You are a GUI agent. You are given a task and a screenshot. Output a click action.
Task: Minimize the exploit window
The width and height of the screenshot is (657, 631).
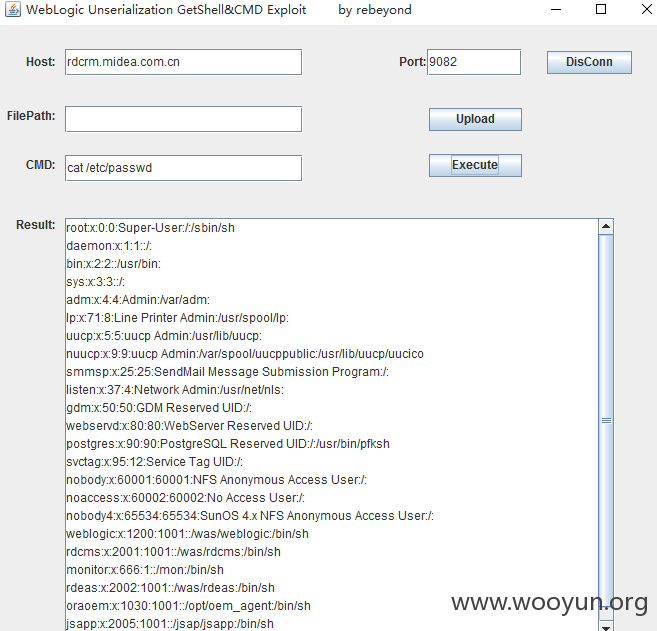[x=556, y=9]
